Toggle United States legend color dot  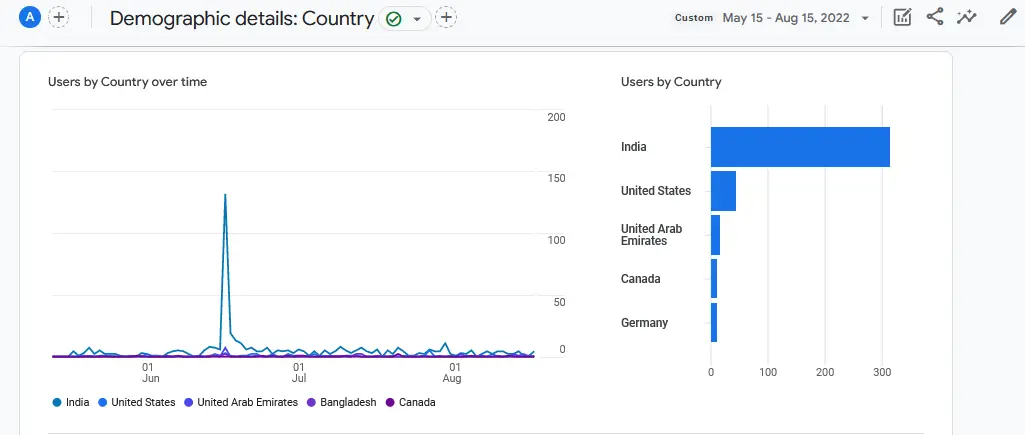coord(103,402)
